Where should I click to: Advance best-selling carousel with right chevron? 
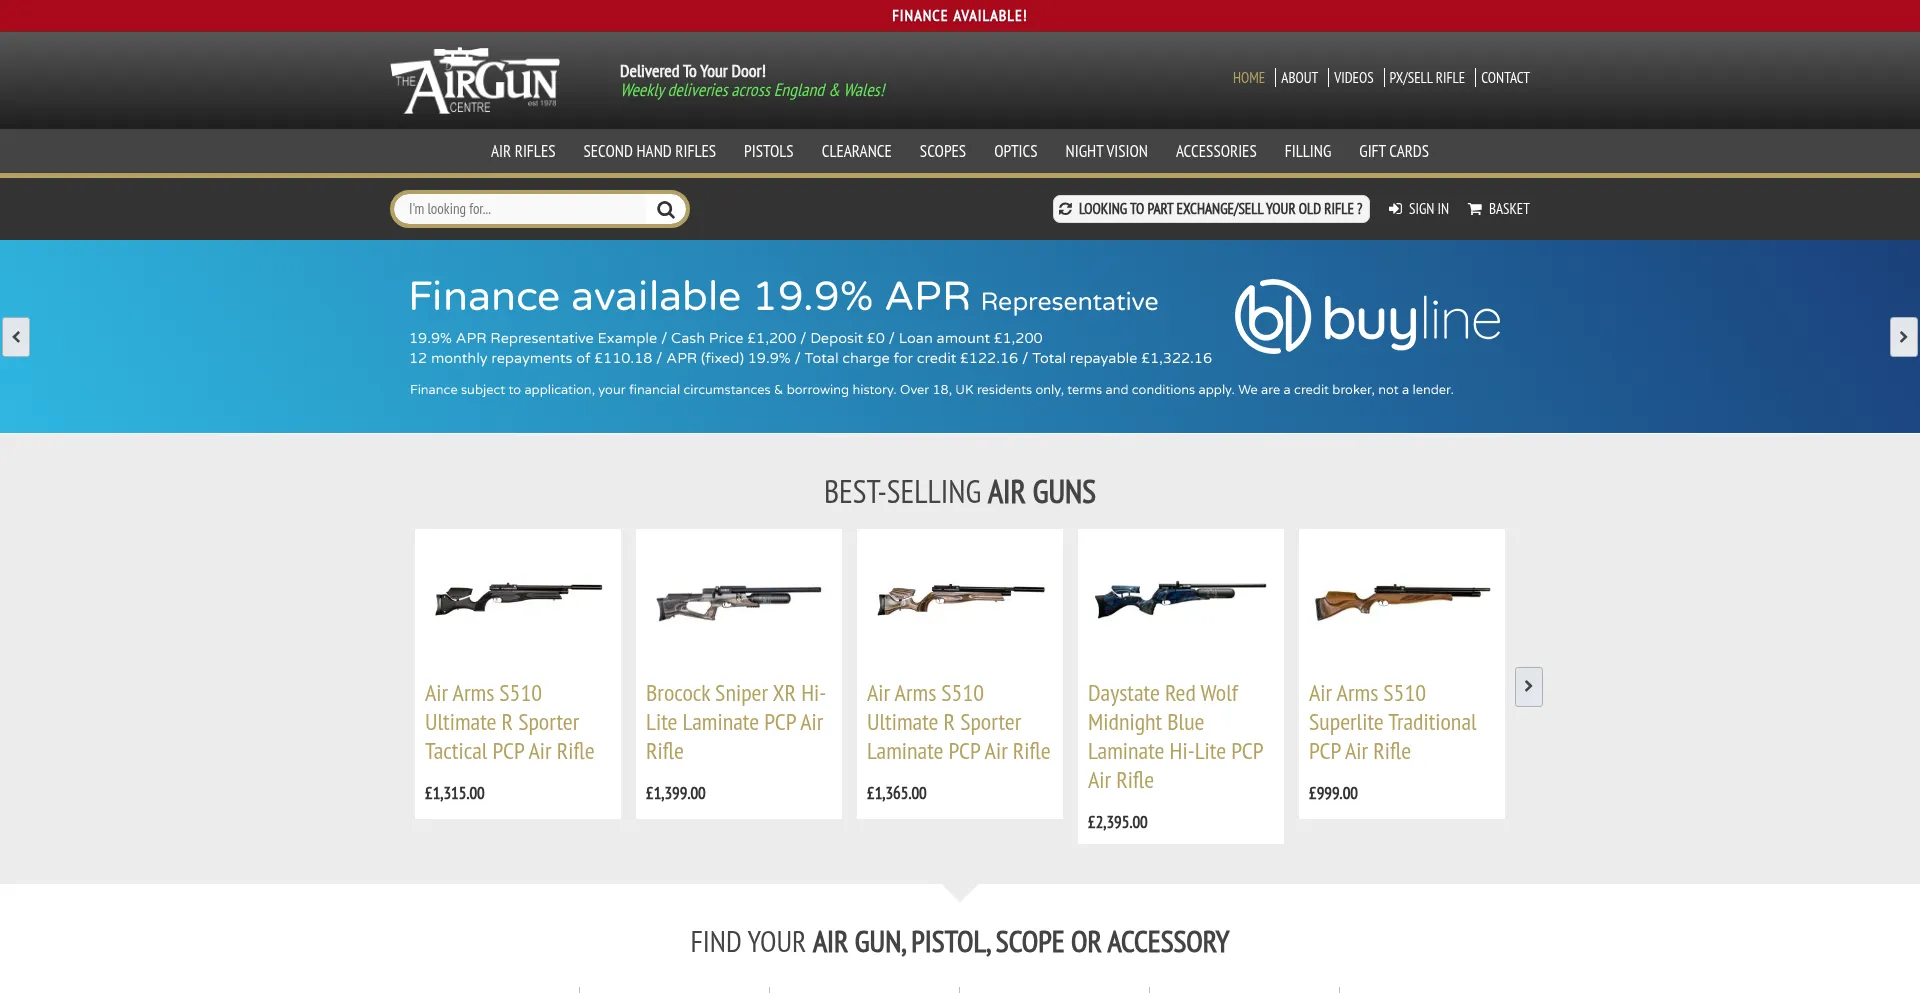[1528, 687]
